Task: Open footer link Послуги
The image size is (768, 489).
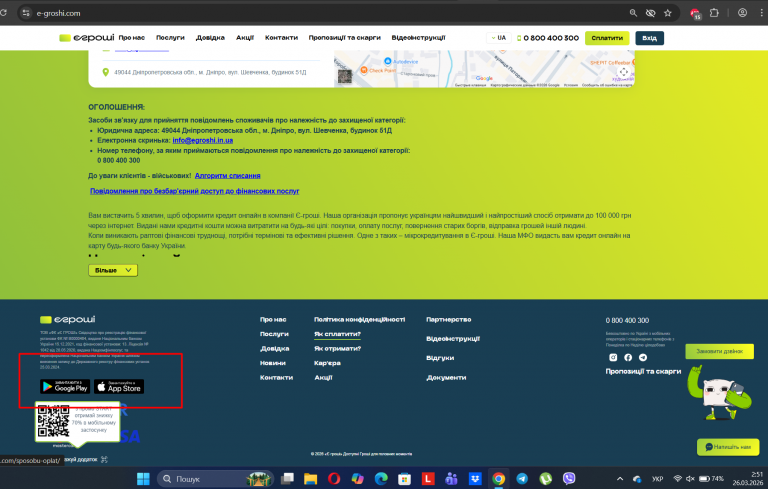Action: (x=274, y=334)
